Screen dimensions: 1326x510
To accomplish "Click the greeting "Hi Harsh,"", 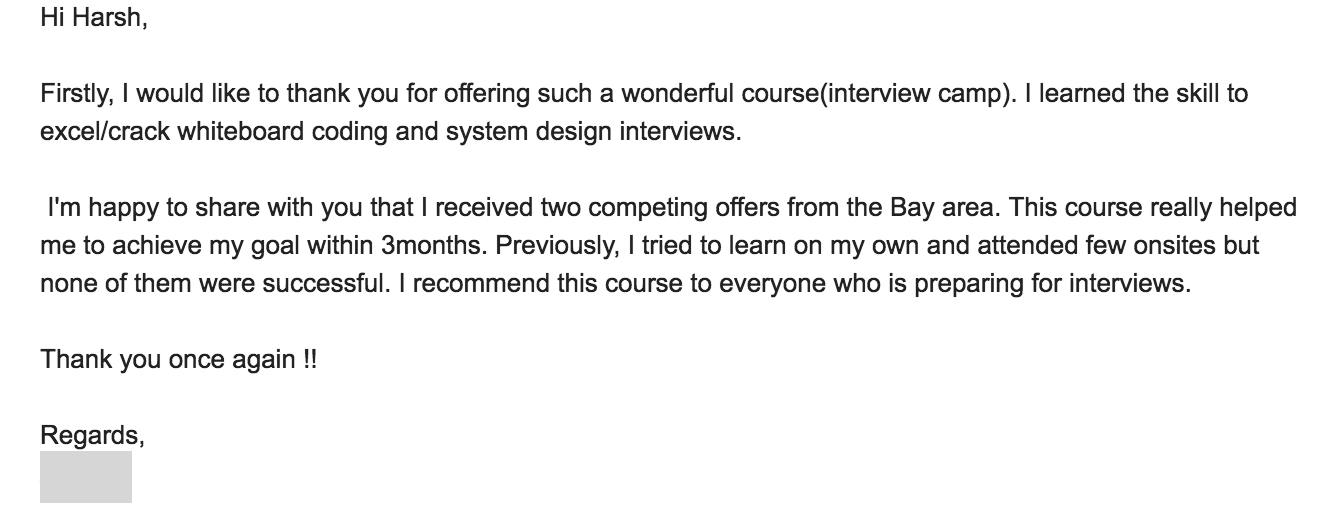I will click(x=94, y=18).
